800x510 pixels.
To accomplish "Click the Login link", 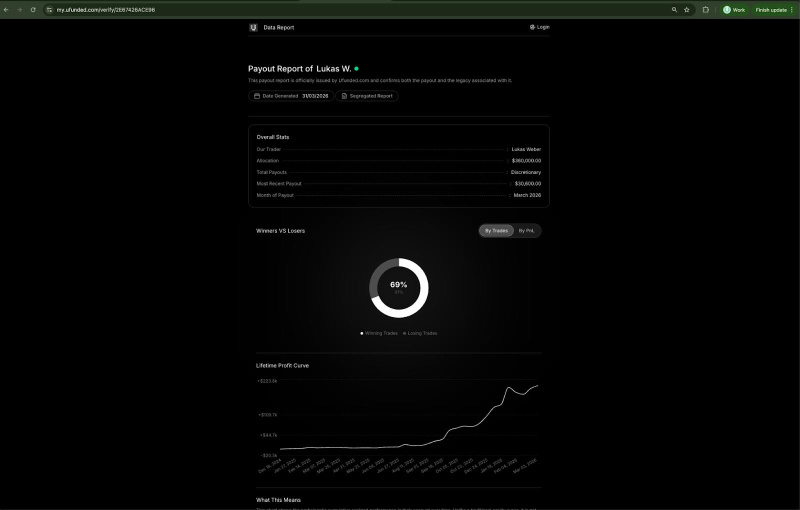I will 540,27.
